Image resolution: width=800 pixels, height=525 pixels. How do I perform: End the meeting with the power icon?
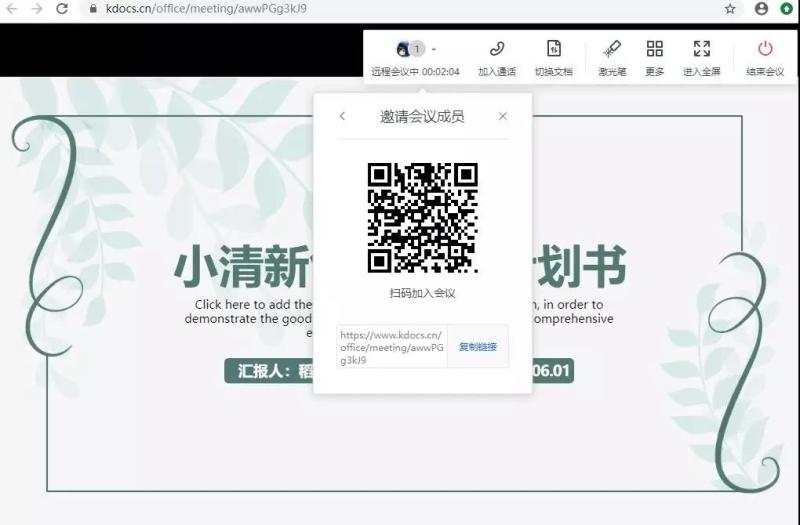coord(765,49)
